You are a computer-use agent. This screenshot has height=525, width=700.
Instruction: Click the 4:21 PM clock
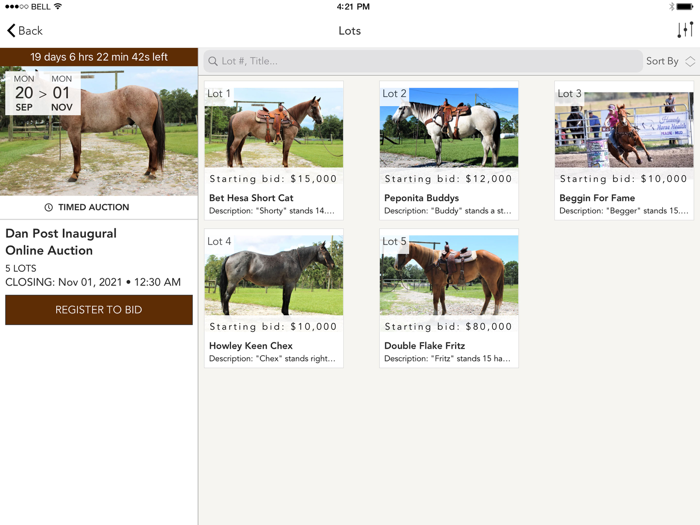353,6
